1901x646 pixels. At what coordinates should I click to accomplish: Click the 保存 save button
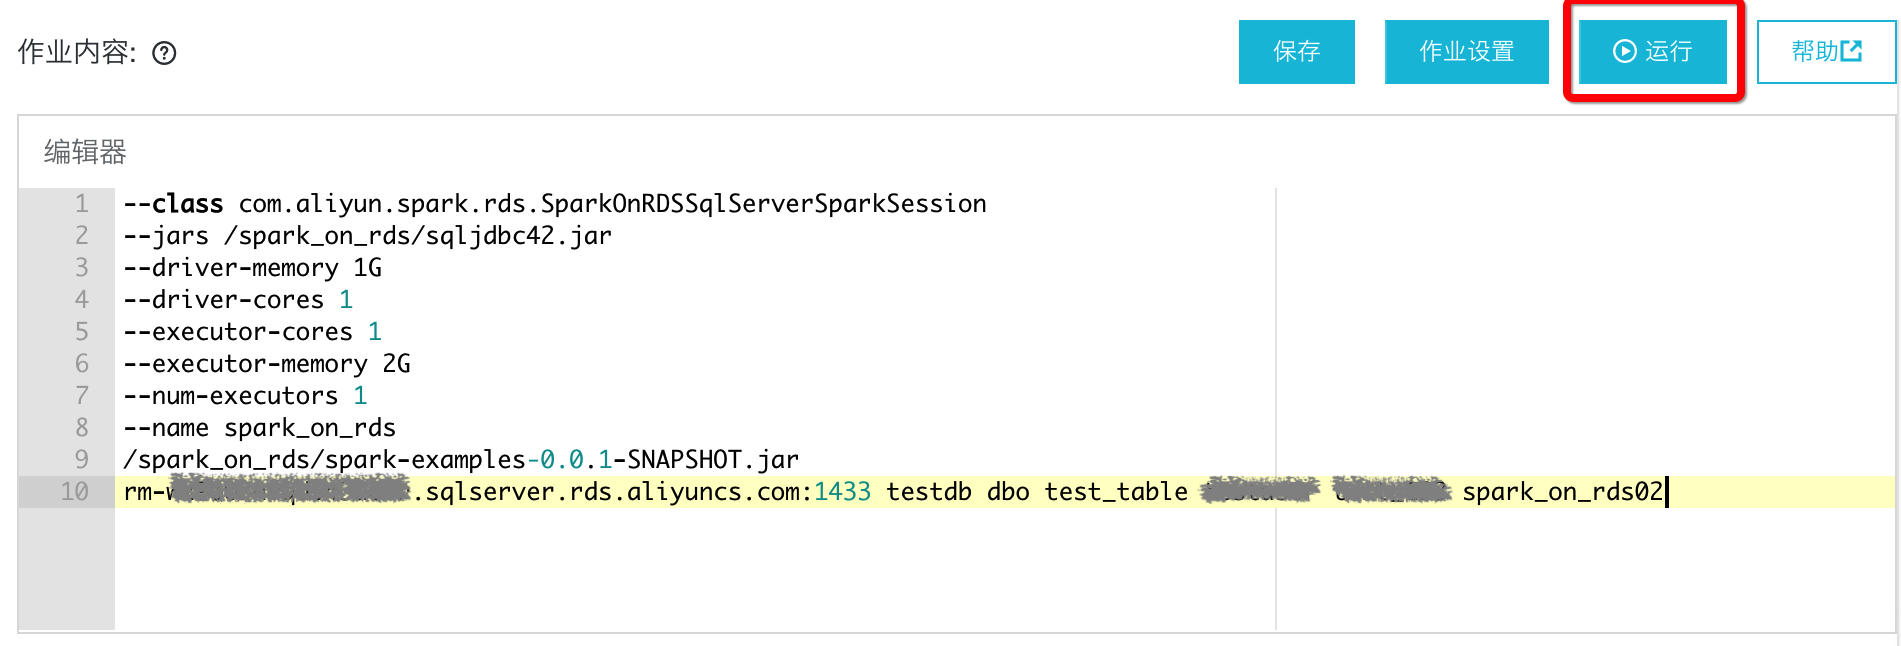point(1296,51)
